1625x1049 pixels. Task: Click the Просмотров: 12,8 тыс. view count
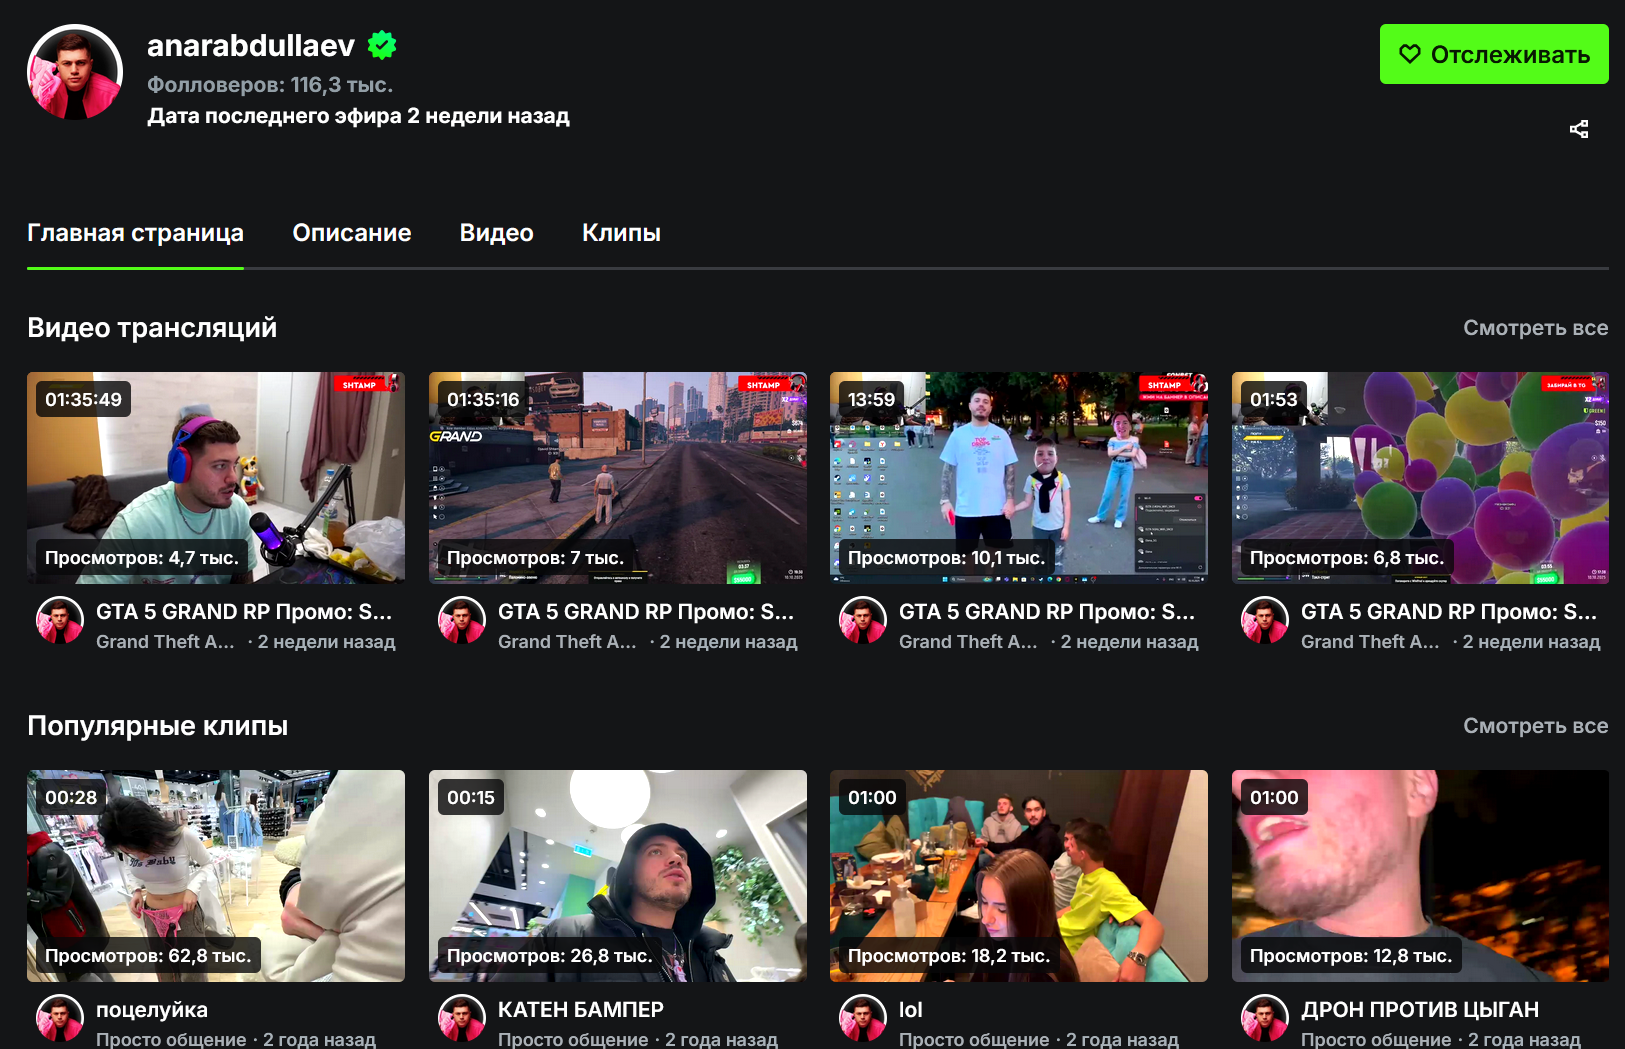coord(1351,956)
